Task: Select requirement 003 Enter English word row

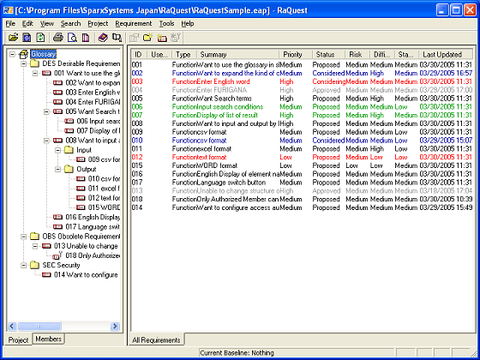Action: click(302, 82)
